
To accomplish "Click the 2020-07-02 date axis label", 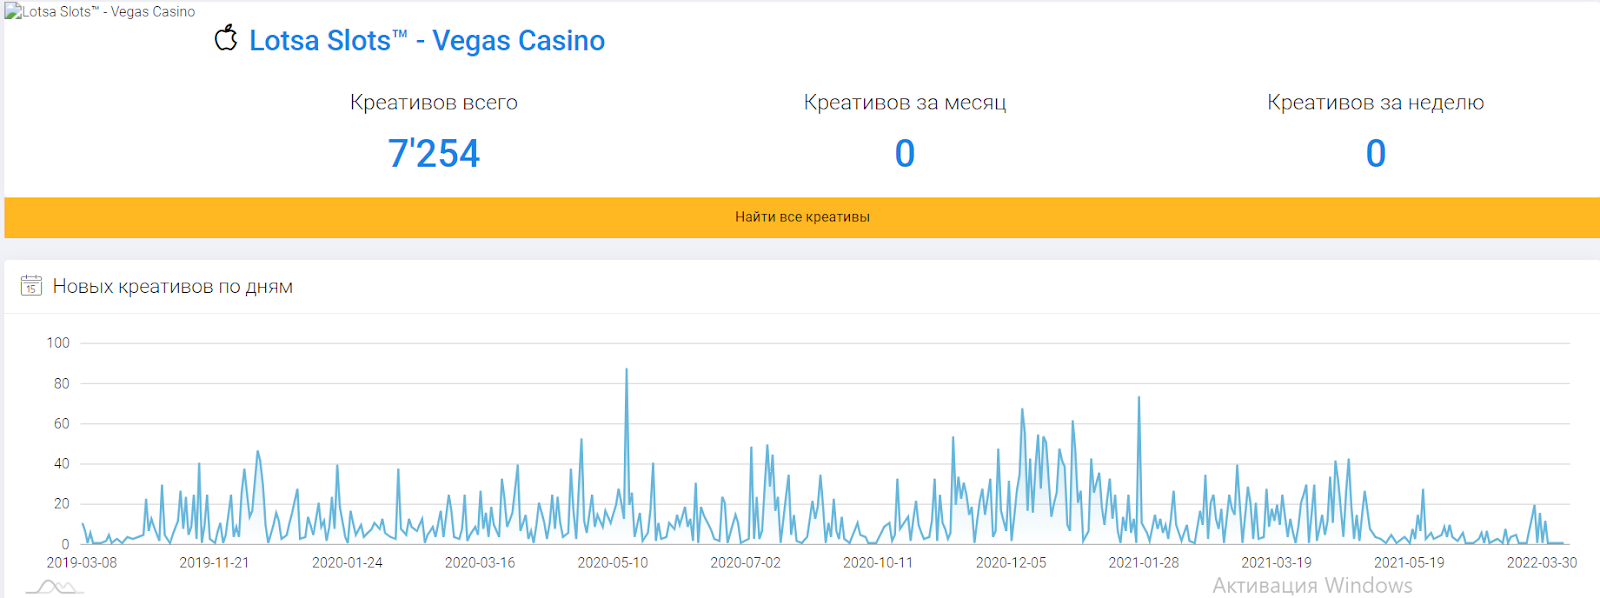I will [x=745, y=563].
